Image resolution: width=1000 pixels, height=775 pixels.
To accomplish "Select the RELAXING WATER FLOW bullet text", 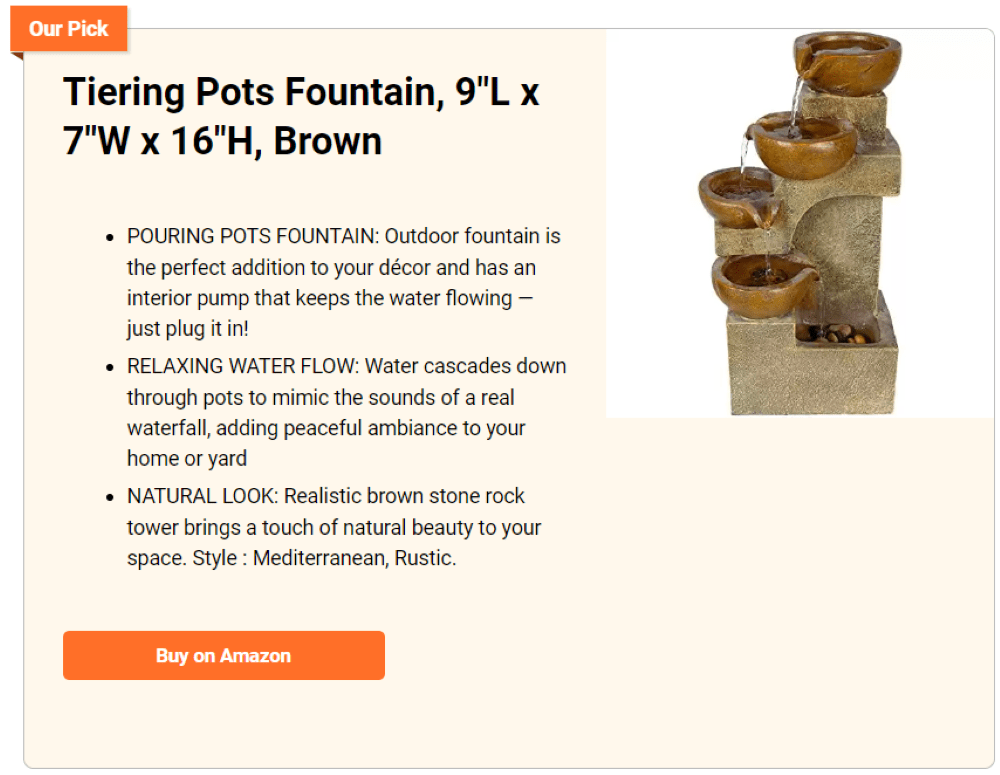I will [346, 412].
